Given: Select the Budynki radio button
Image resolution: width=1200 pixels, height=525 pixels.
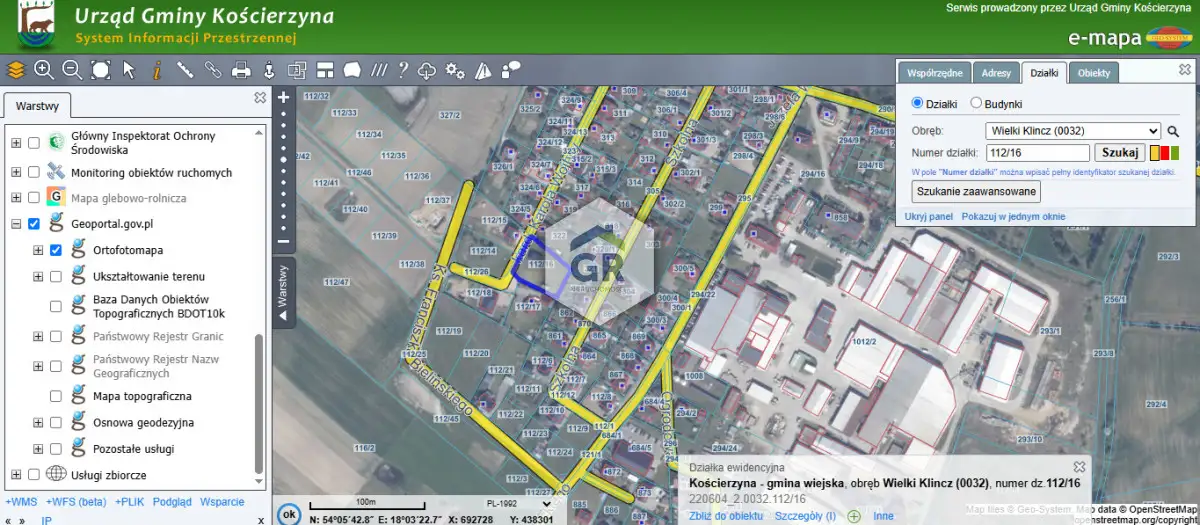Looking at the screenshot, I should click(976, 104).
